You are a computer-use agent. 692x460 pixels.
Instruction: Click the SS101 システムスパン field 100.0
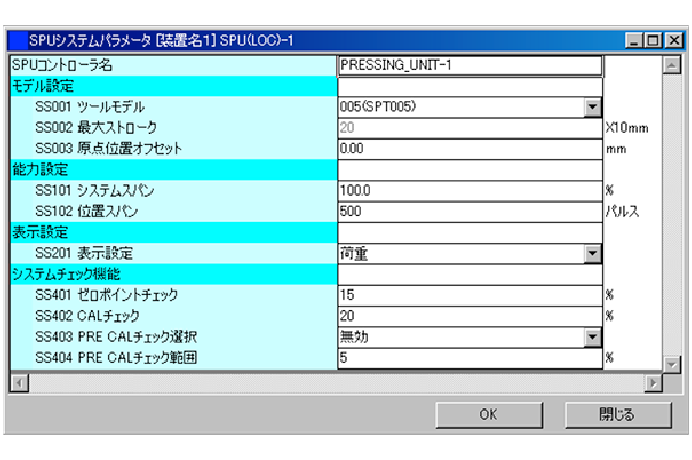point(470,191)
